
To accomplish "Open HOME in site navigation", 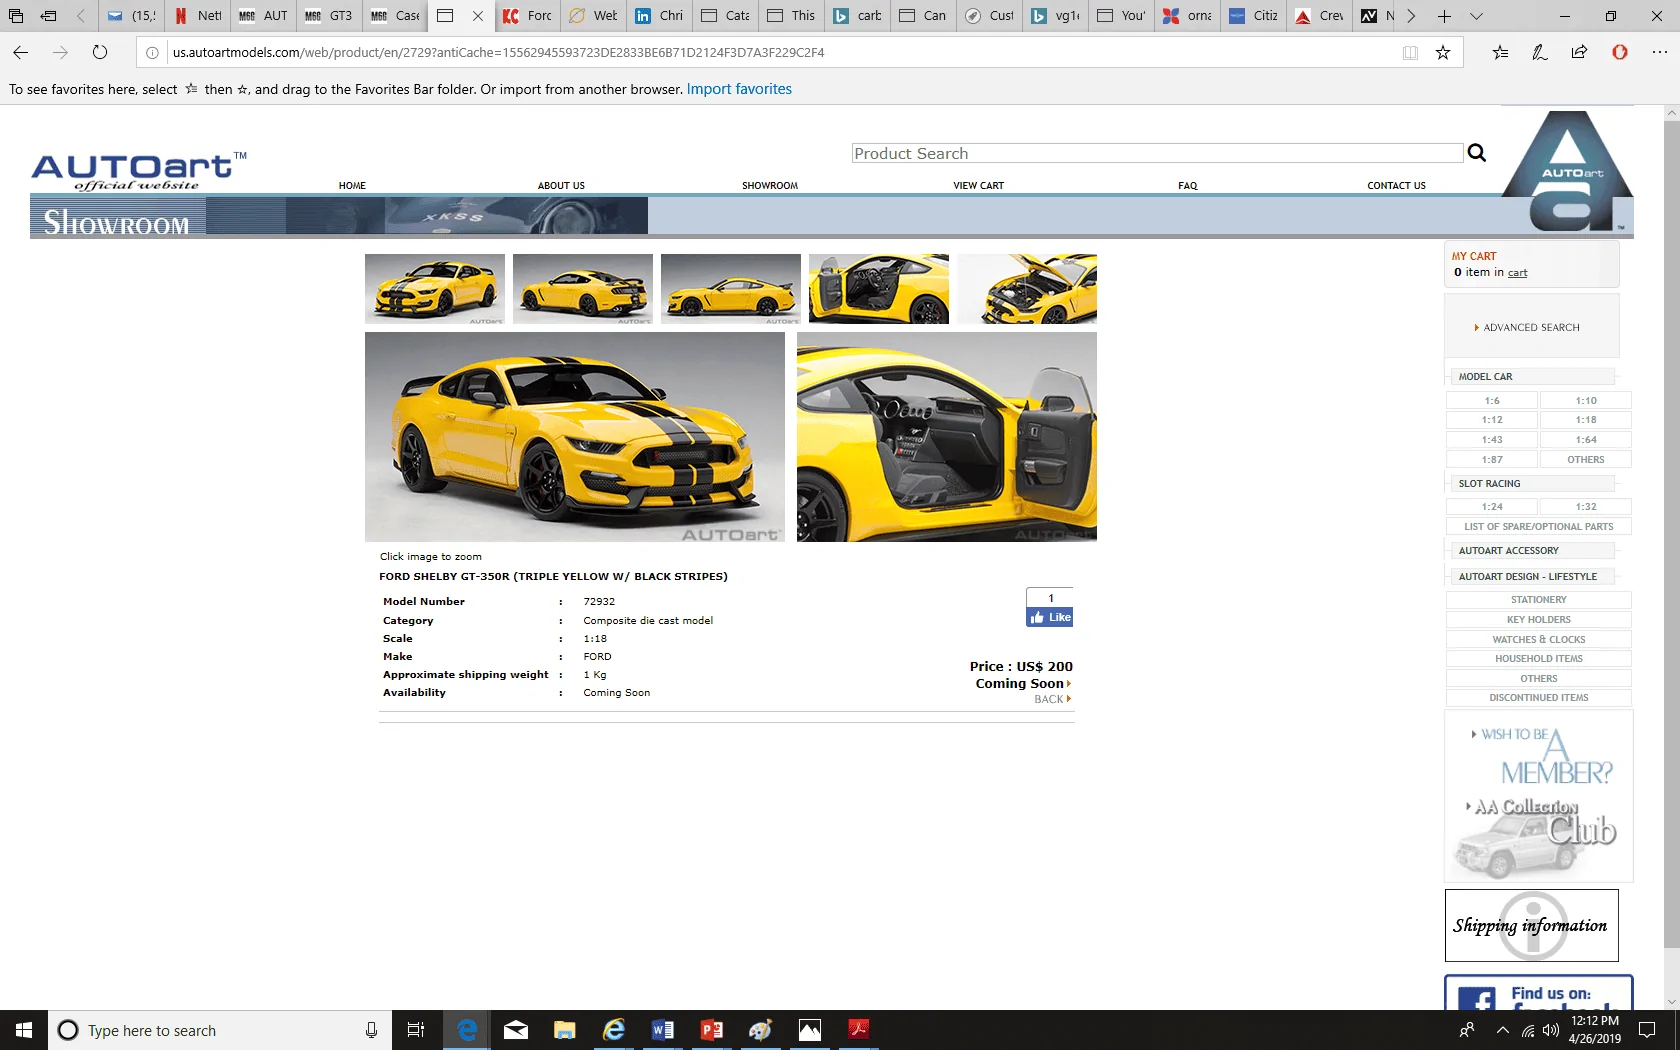I will [x=352, y=186].
